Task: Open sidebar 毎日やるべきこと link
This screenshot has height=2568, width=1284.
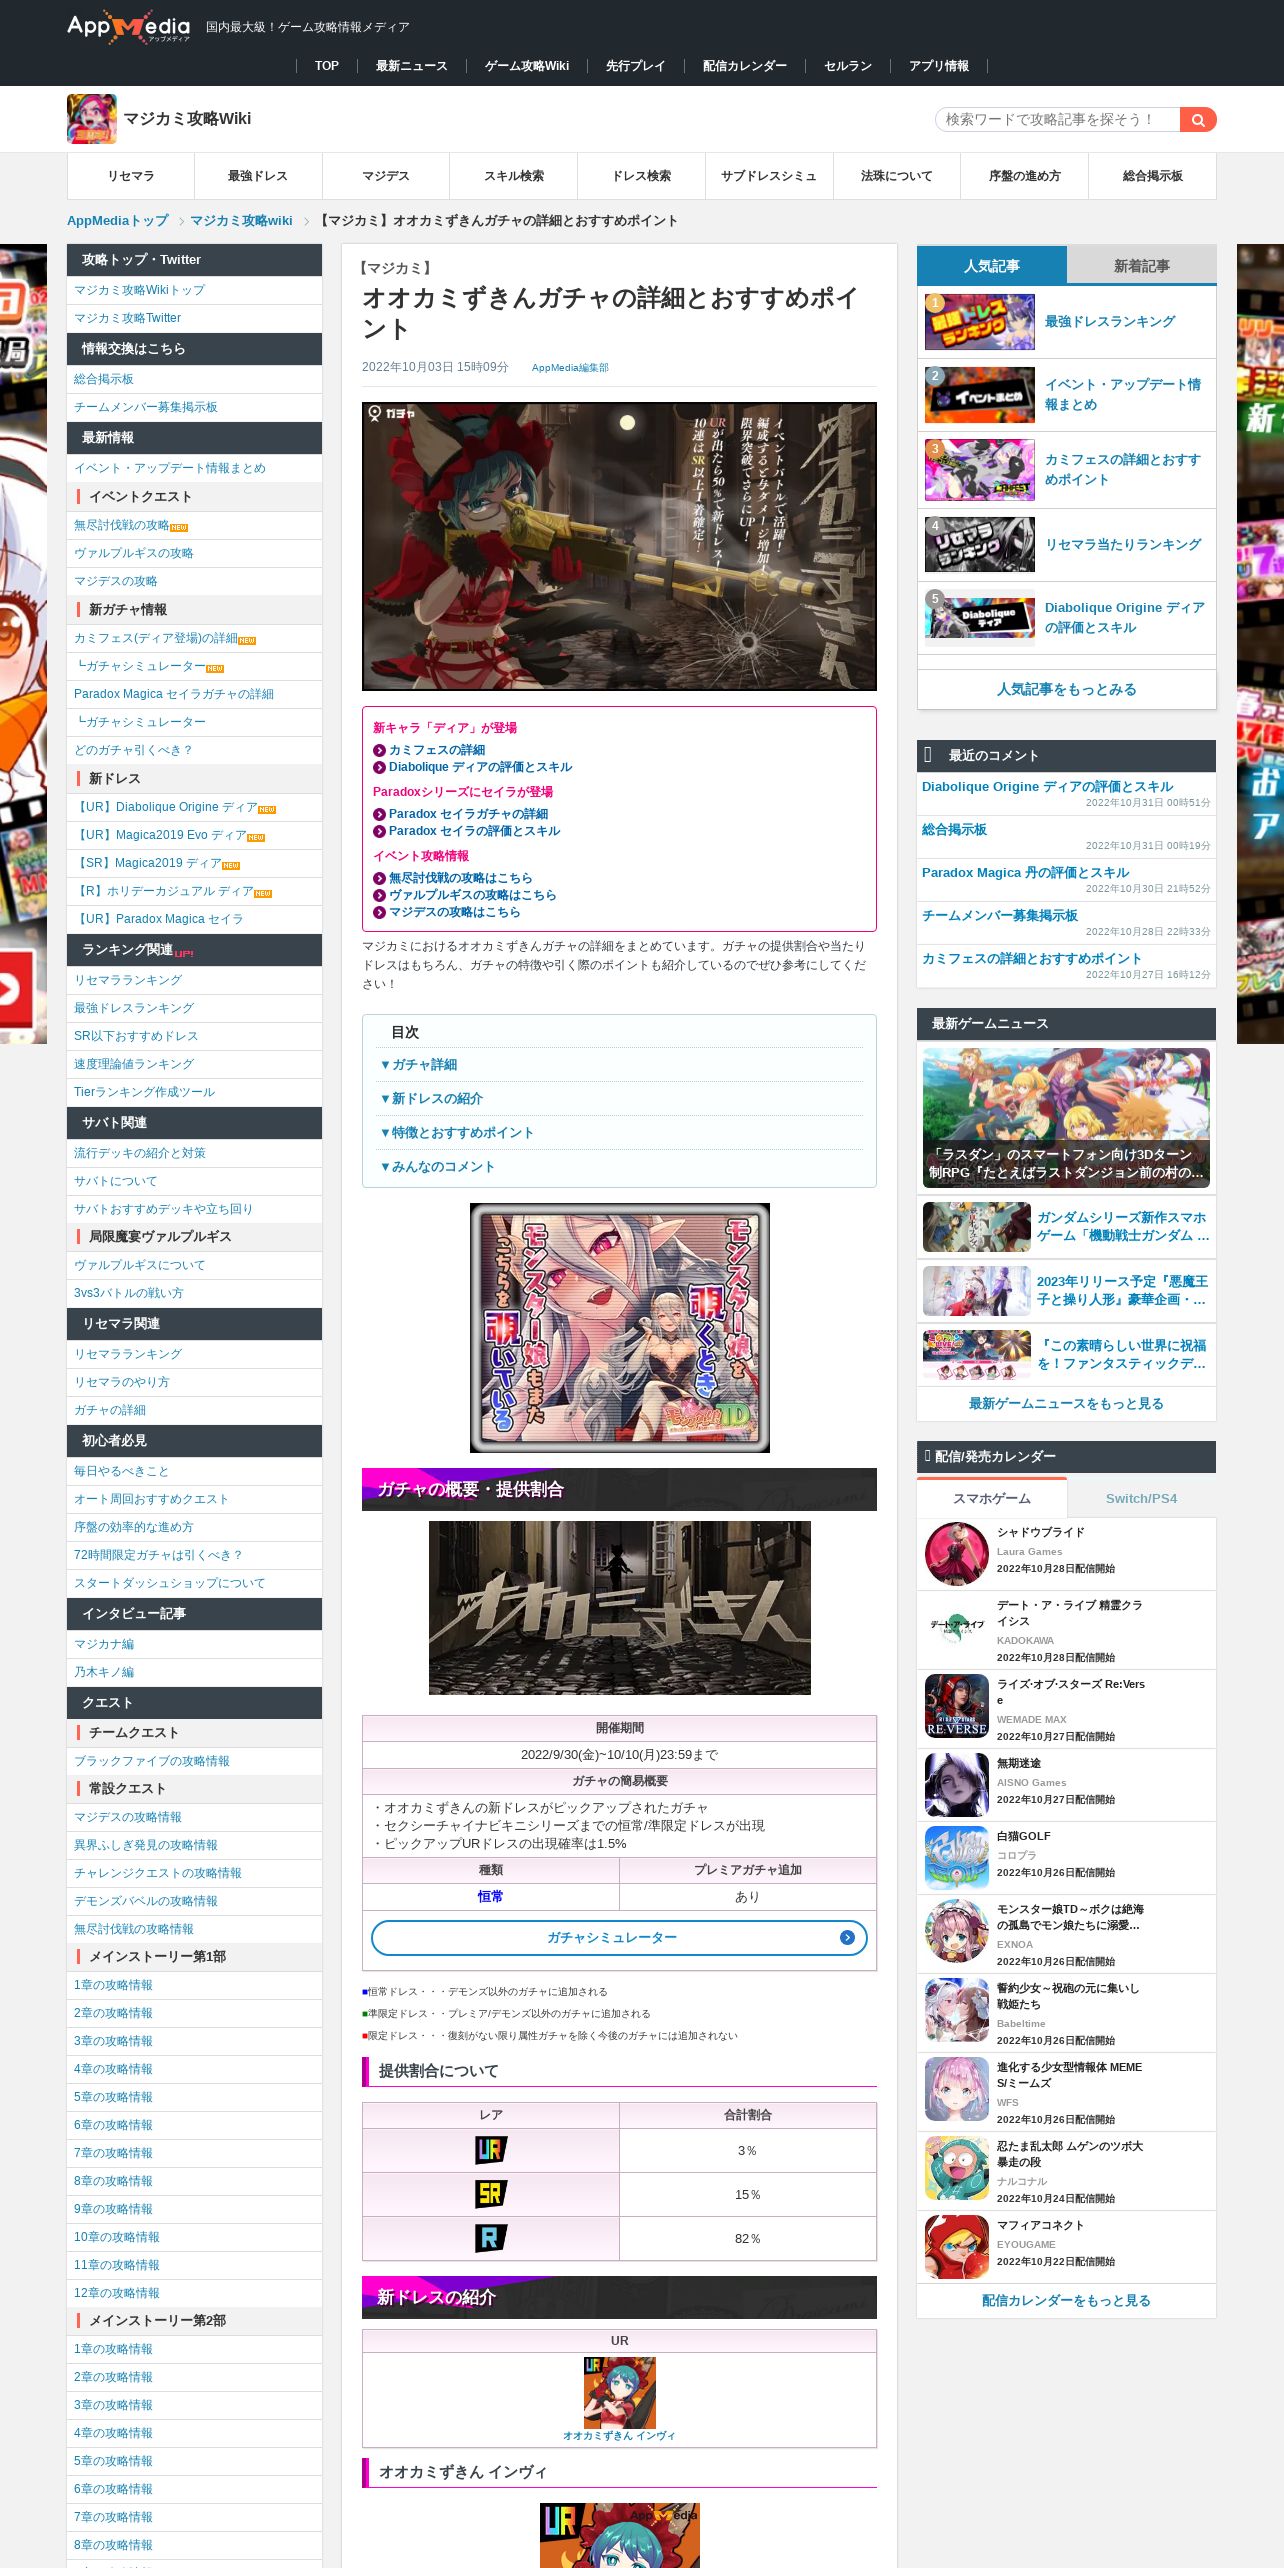Action: 121,1471
